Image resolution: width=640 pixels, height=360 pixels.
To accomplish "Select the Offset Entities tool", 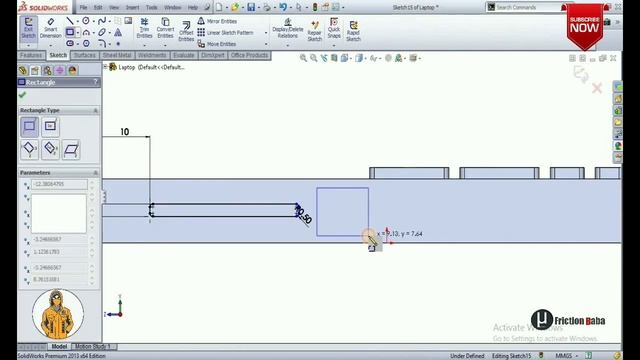I will [x=186, y=31].
